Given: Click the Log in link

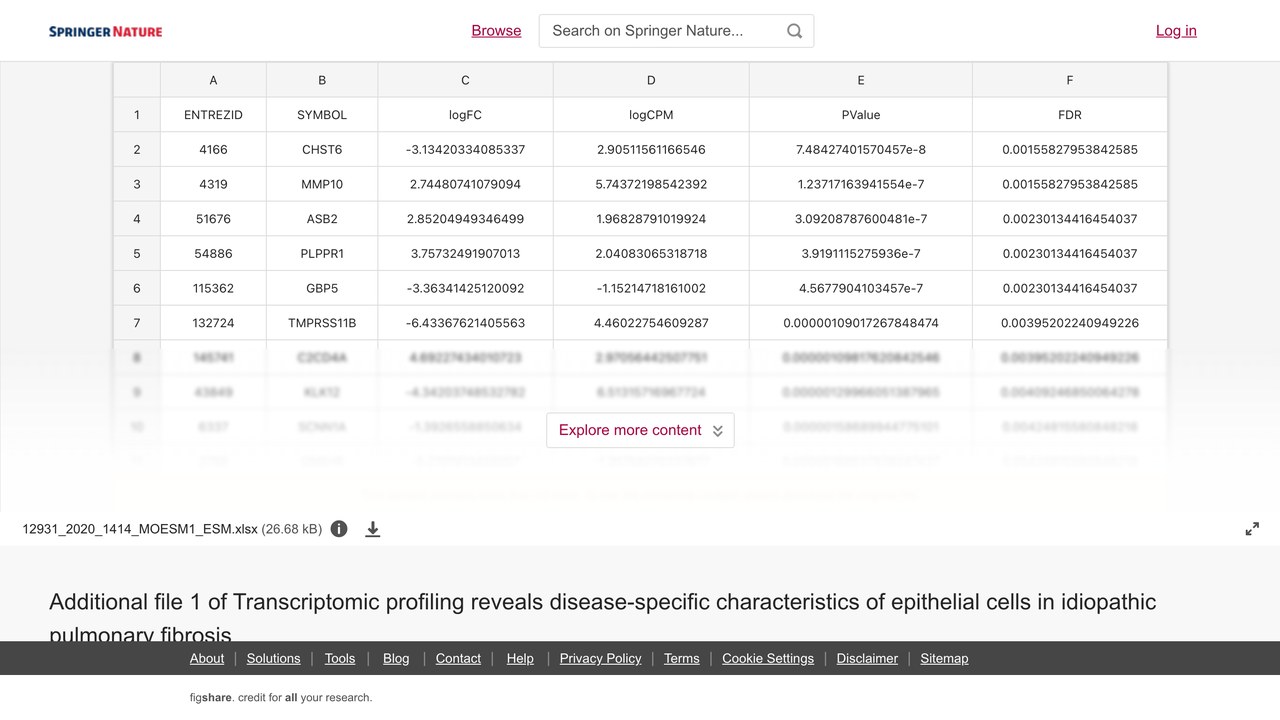Looking at the screenshot, I should pos(1176,31).
